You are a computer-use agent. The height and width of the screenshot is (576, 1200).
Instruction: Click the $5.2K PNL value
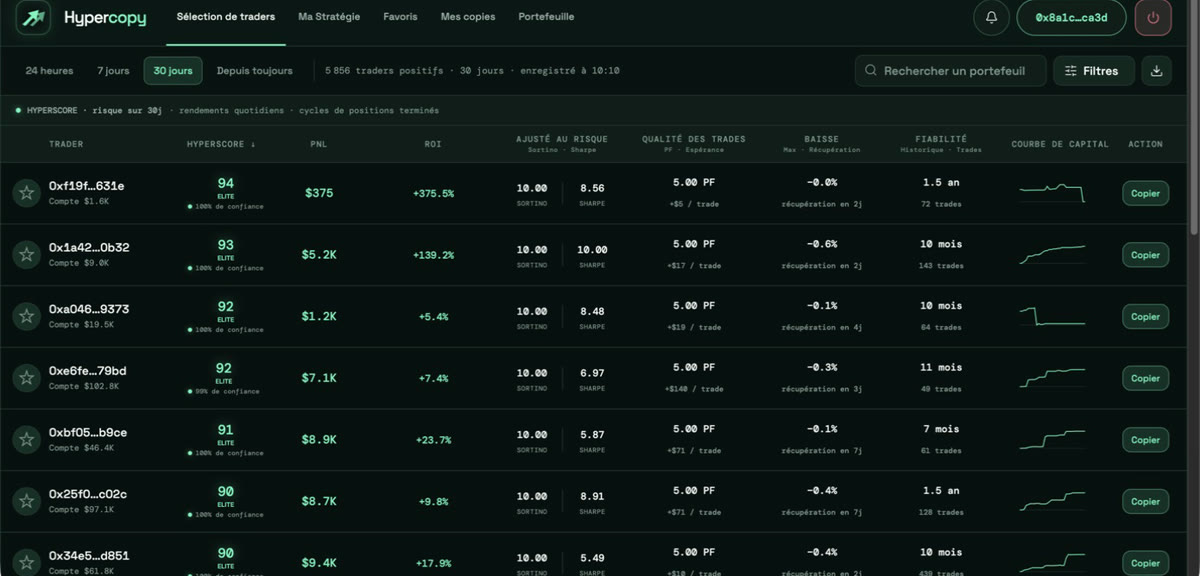[319, 255]
